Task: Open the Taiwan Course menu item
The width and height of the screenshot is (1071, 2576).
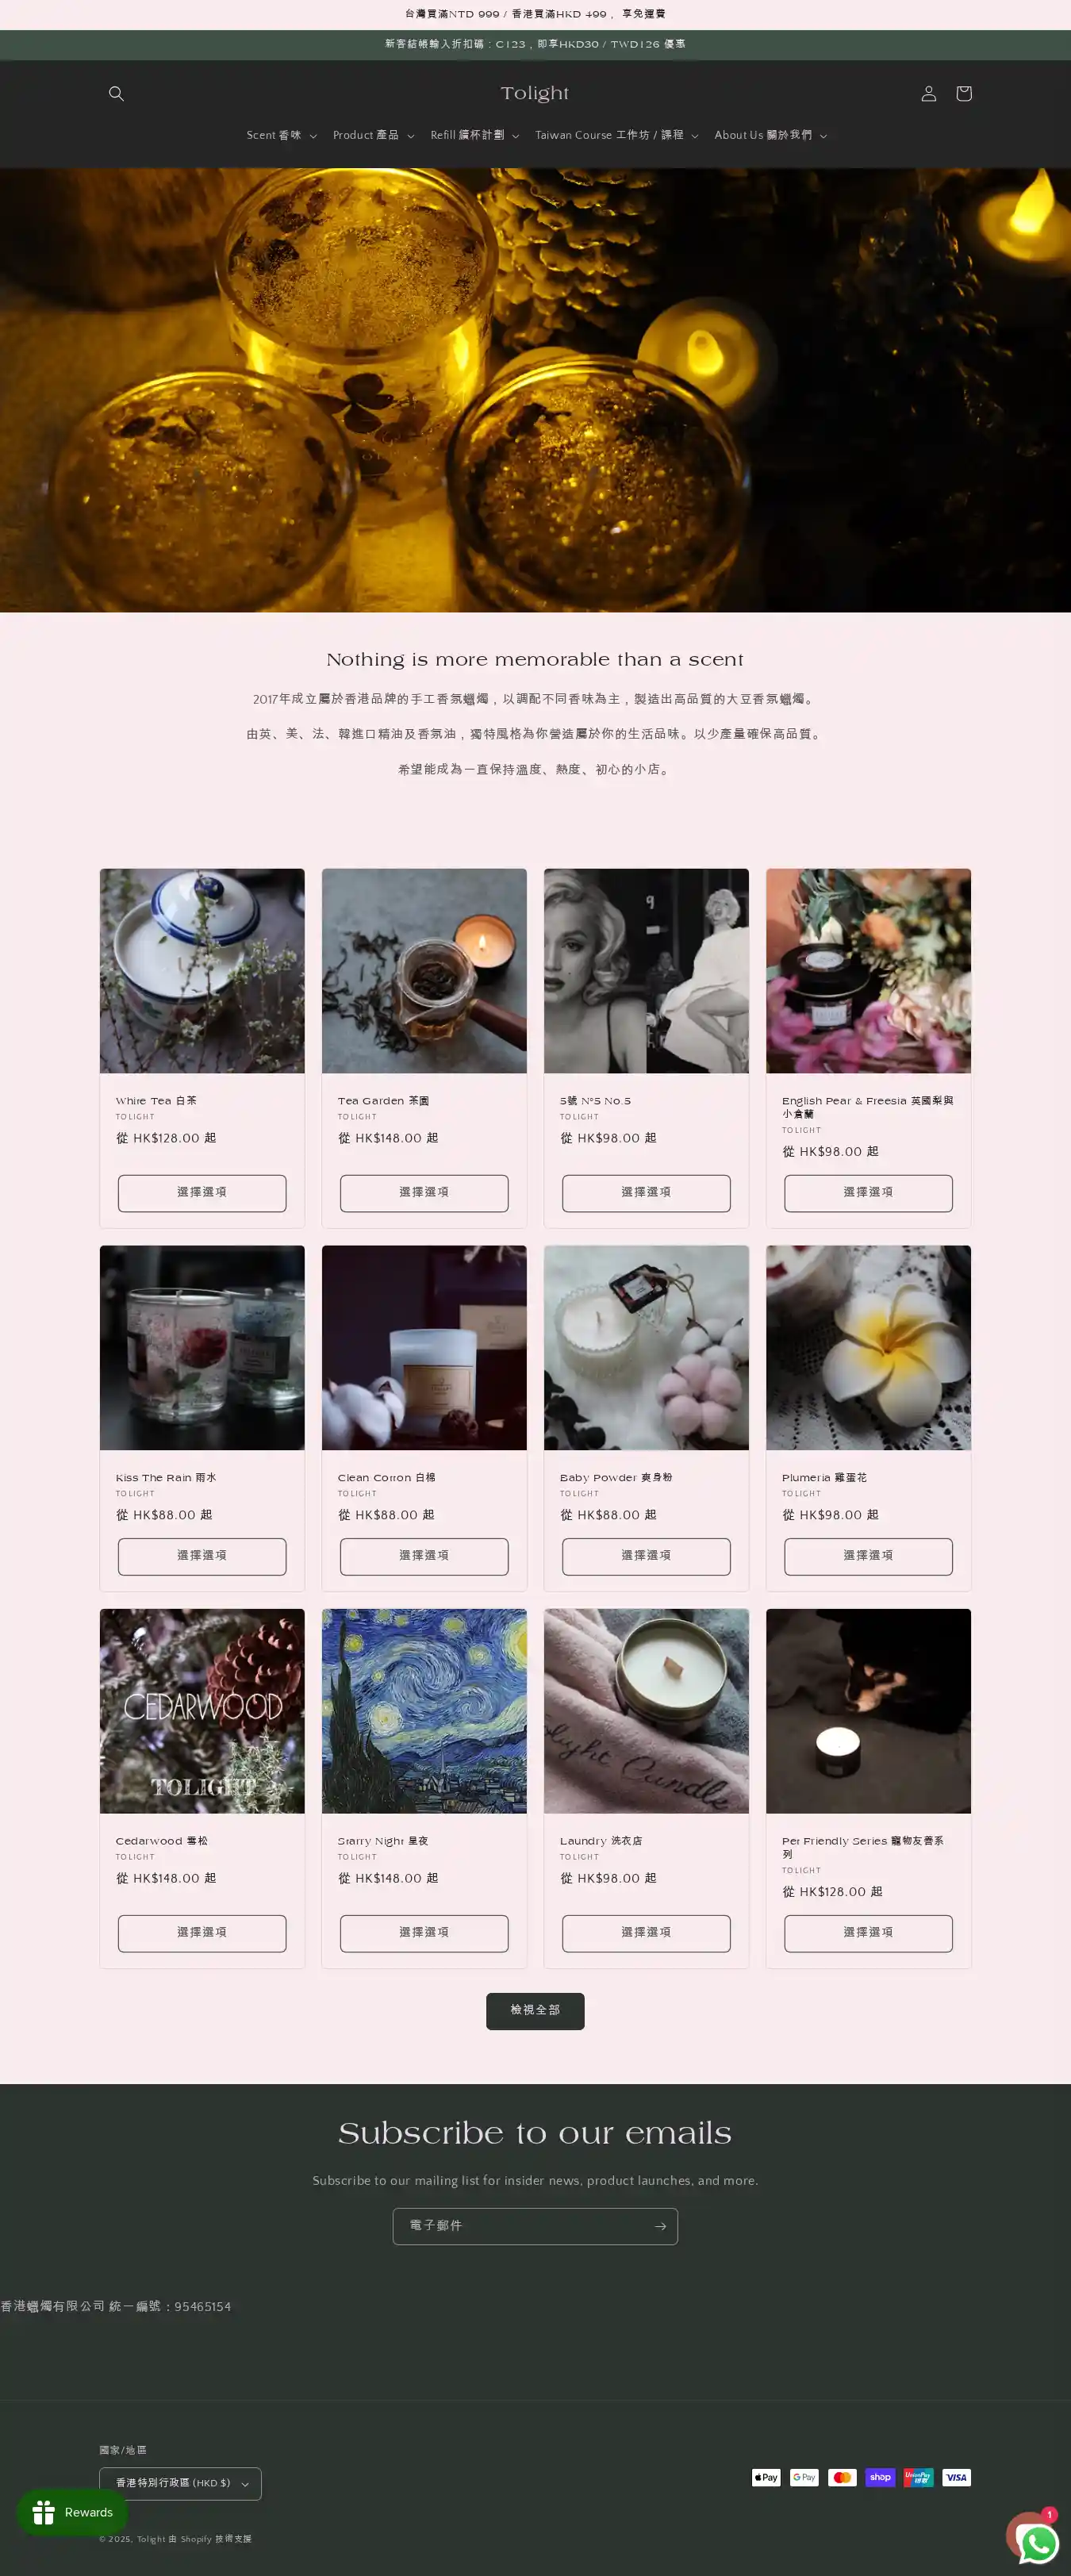Action: point(616,135)
